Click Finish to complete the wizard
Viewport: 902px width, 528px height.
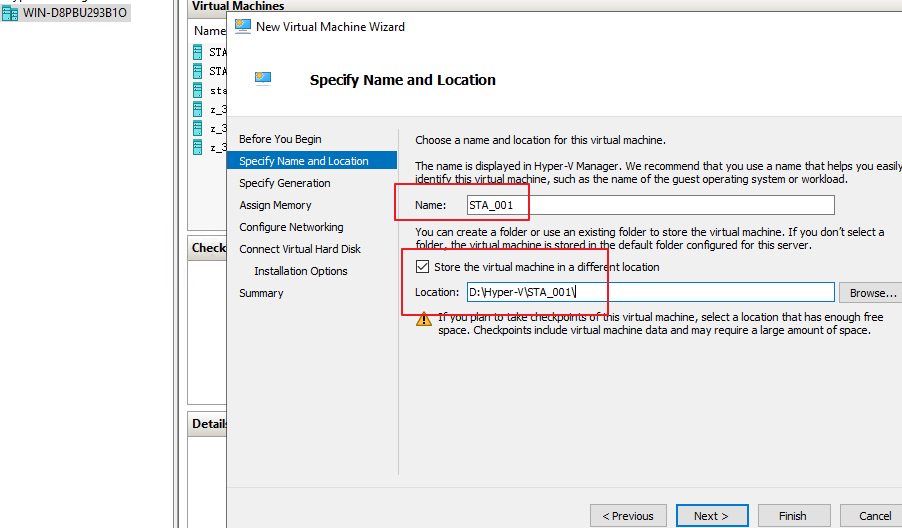click(x=792, y=516)
